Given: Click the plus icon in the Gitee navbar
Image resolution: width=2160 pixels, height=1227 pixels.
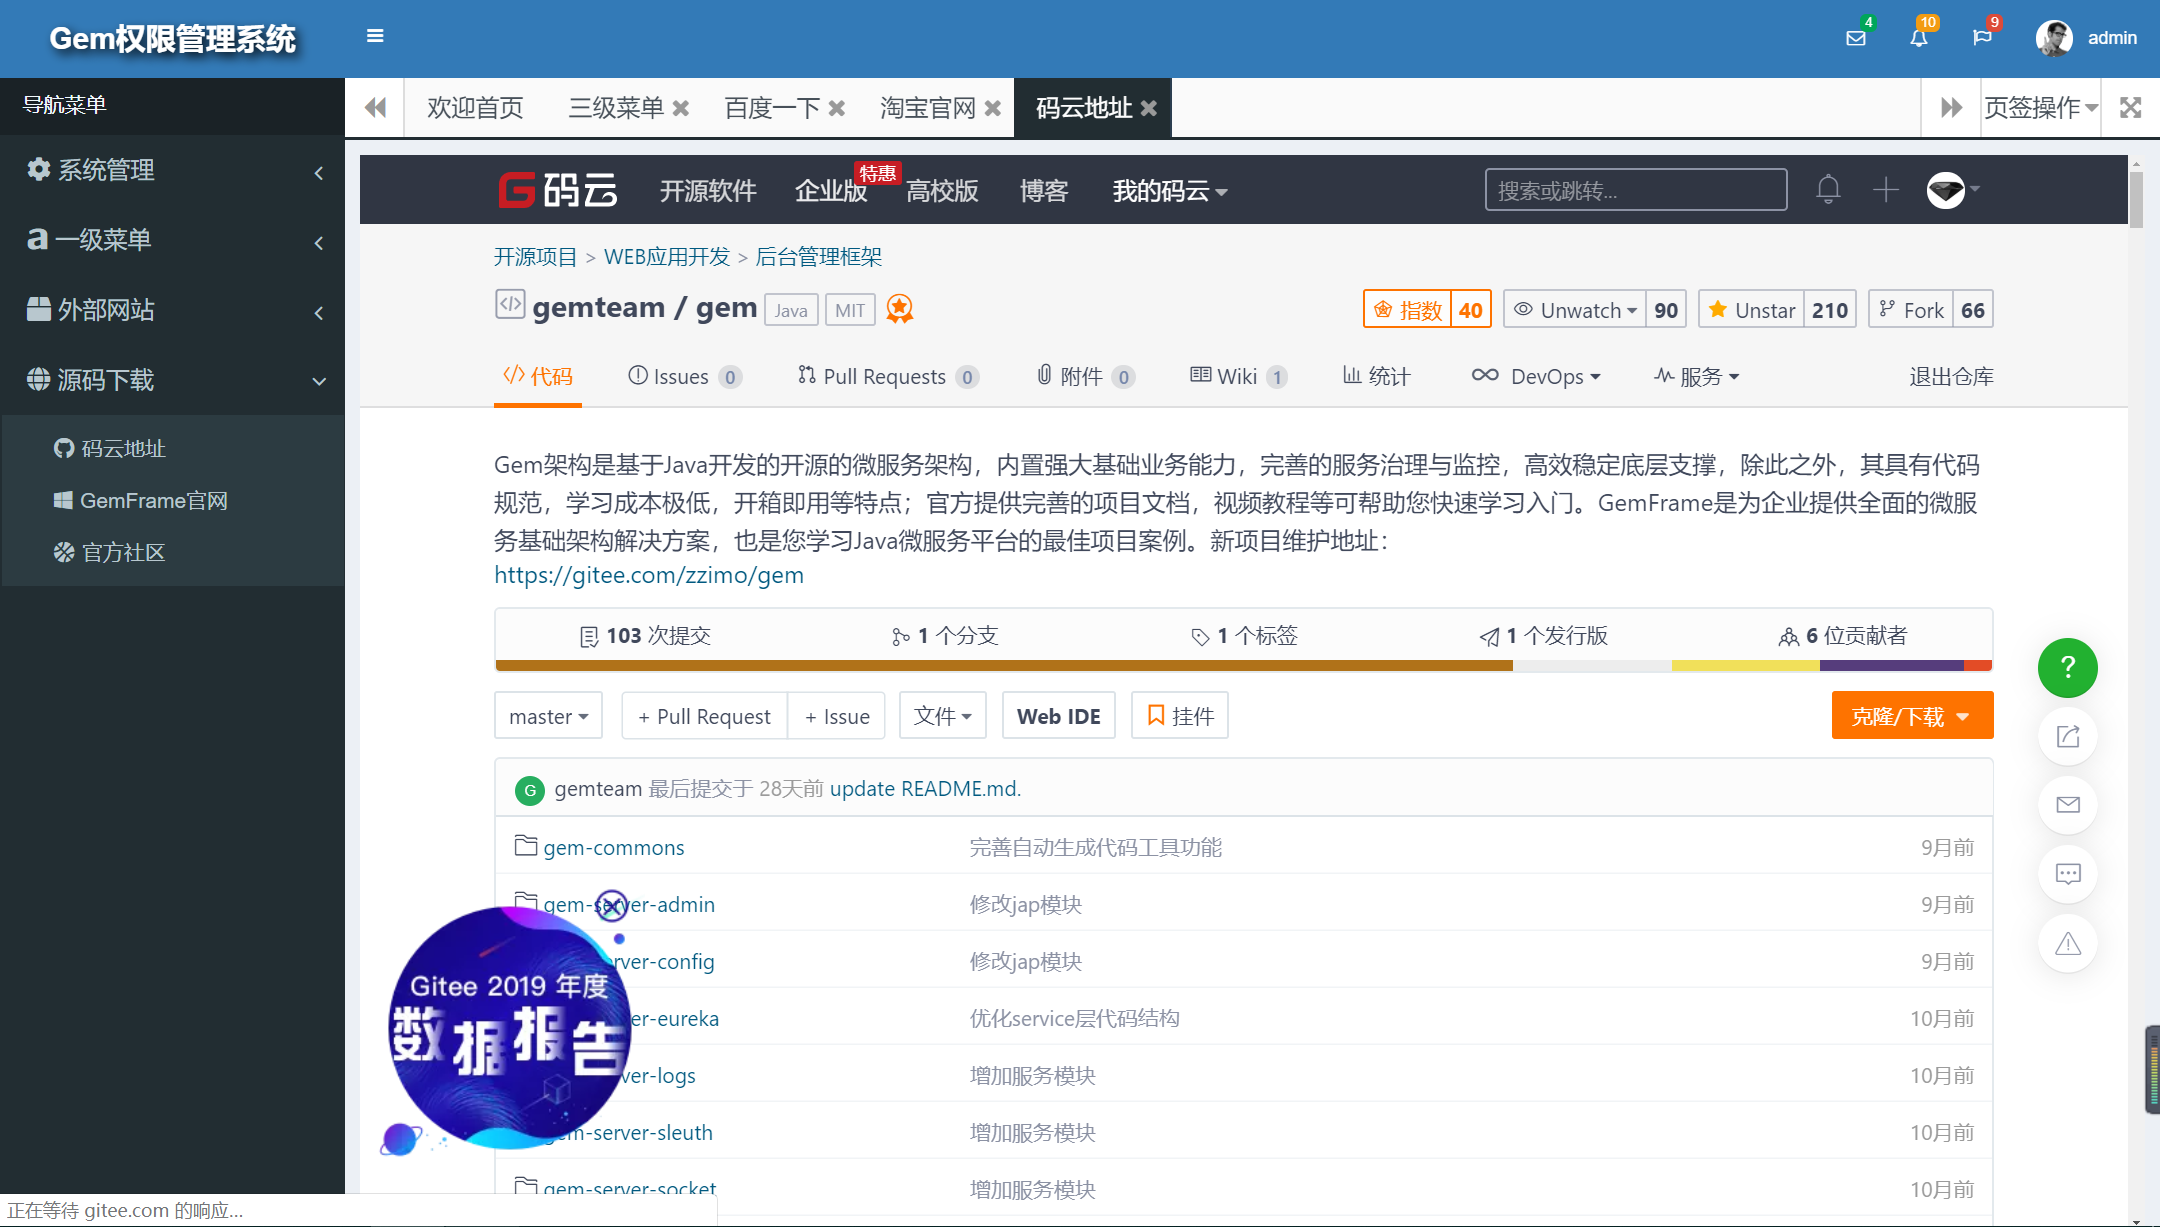Looking at the screenshot, I should click(x=1886, y=189).
